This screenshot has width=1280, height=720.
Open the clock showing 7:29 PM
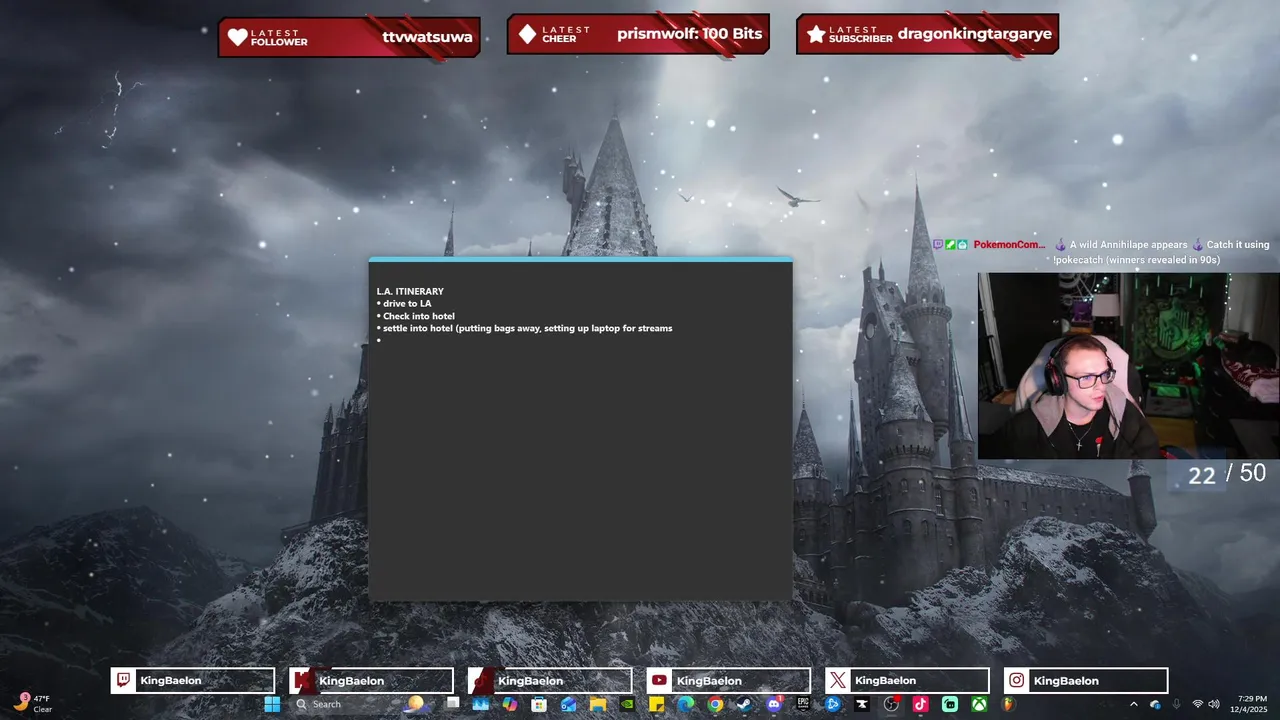tap(1251, 703)
